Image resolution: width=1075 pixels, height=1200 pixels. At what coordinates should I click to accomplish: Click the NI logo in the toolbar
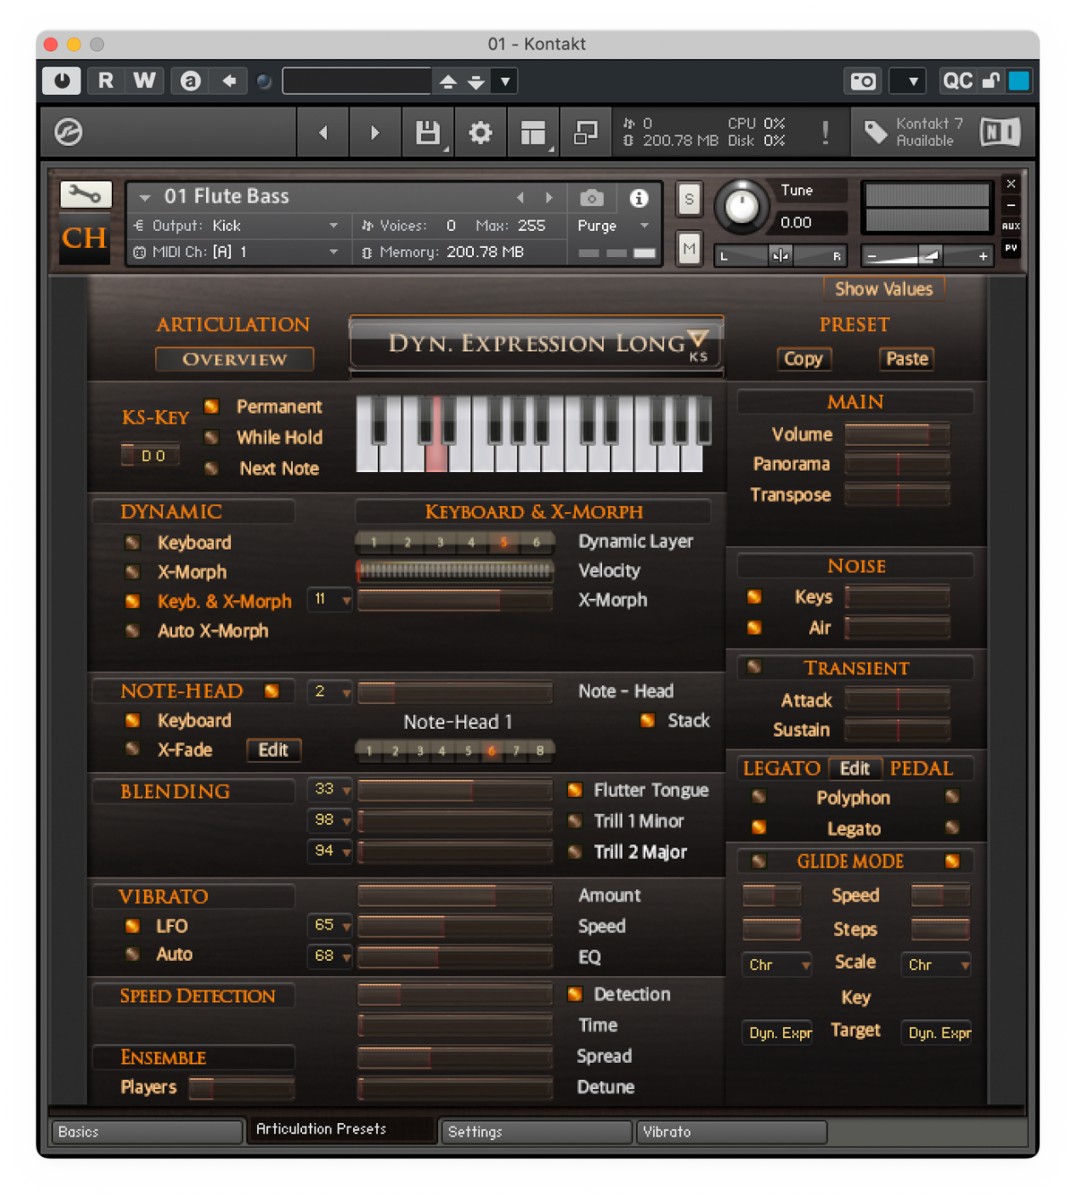999,130
